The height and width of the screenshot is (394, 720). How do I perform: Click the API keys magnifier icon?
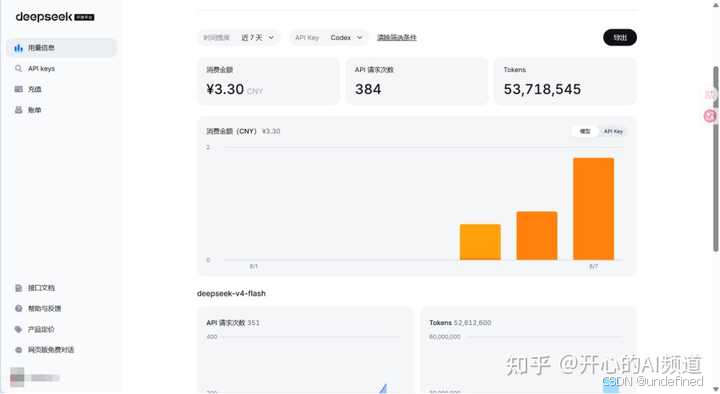coord(18,68)
